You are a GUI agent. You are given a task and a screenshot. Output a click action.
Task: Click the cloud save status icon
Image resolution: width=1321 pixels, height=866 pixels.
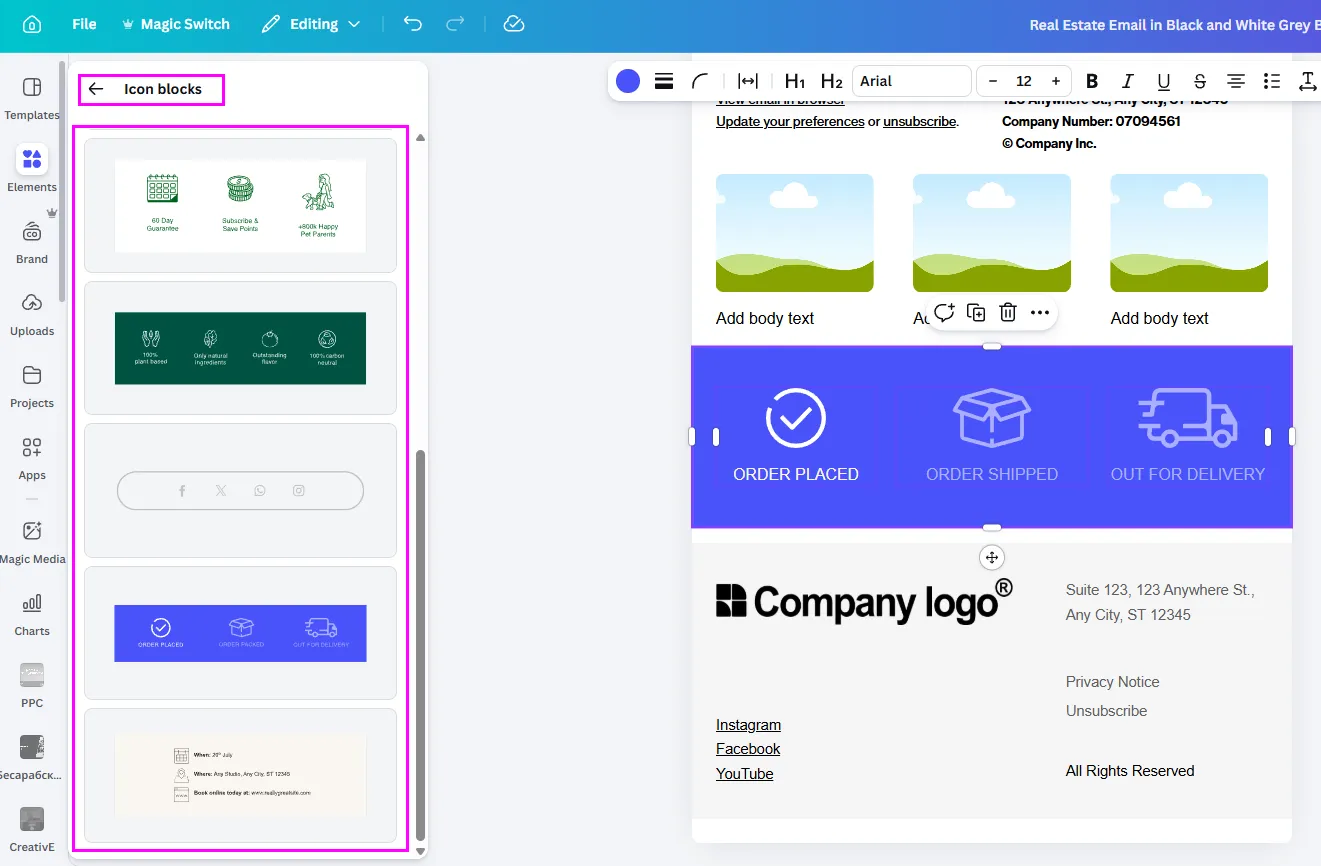click(514, 24)
